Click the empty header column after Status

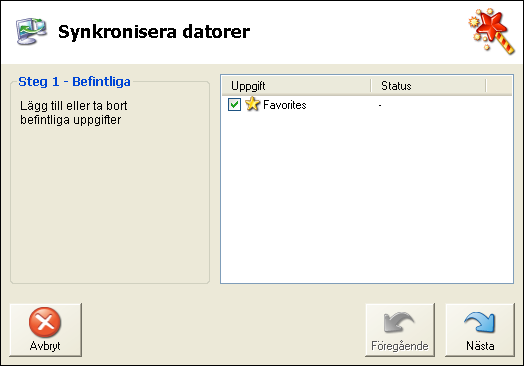(x=499, y=86)
